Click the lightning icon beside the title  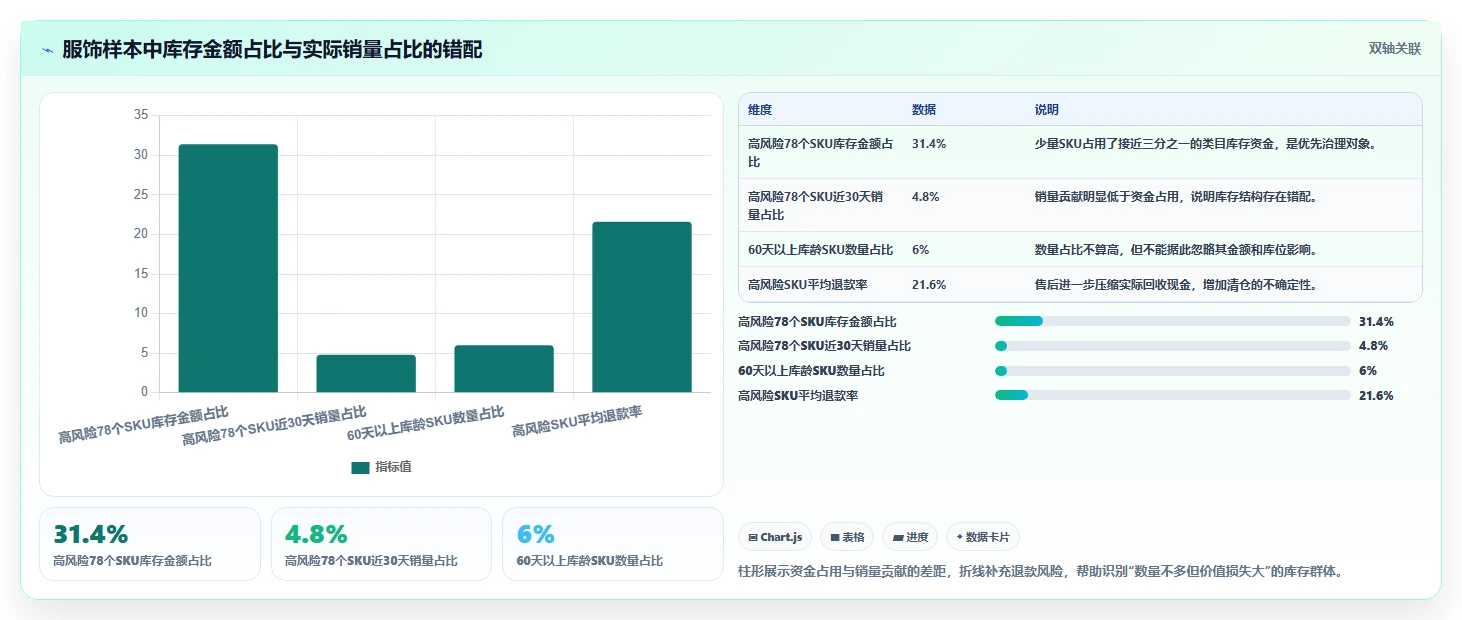47,50
